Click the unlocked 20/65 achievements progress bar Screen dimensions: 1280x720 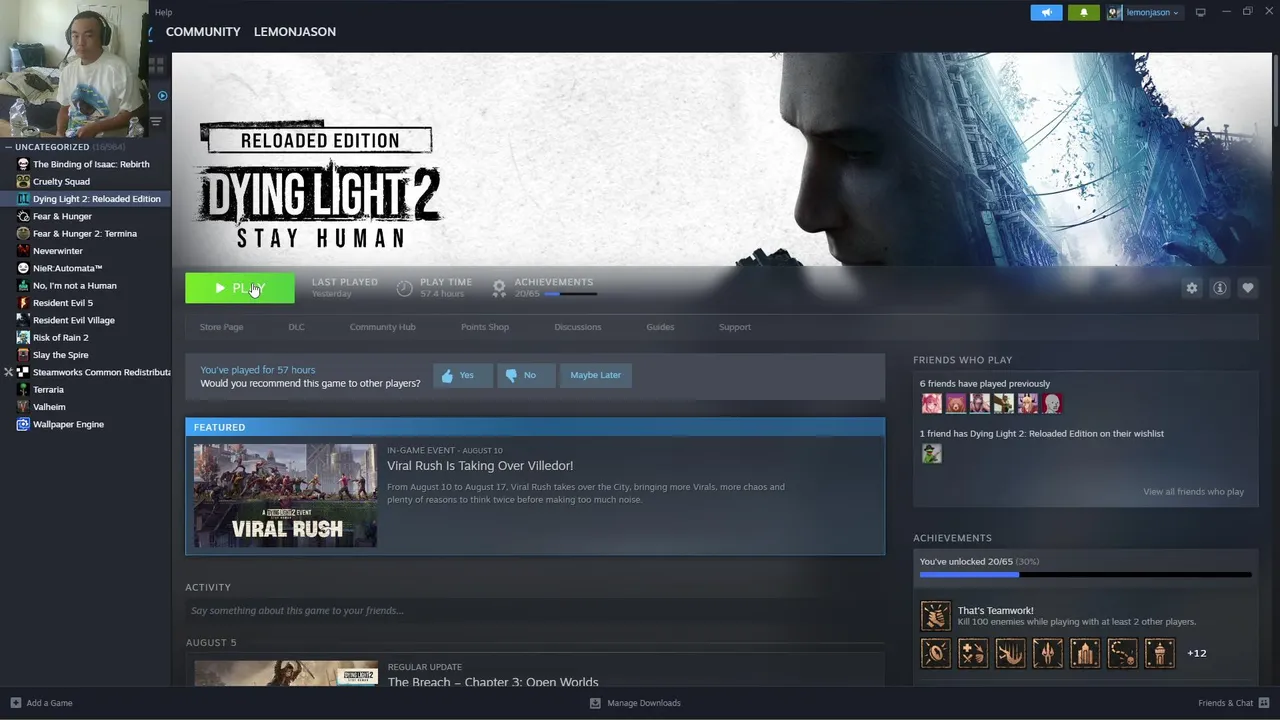[x=1085, y=575]
